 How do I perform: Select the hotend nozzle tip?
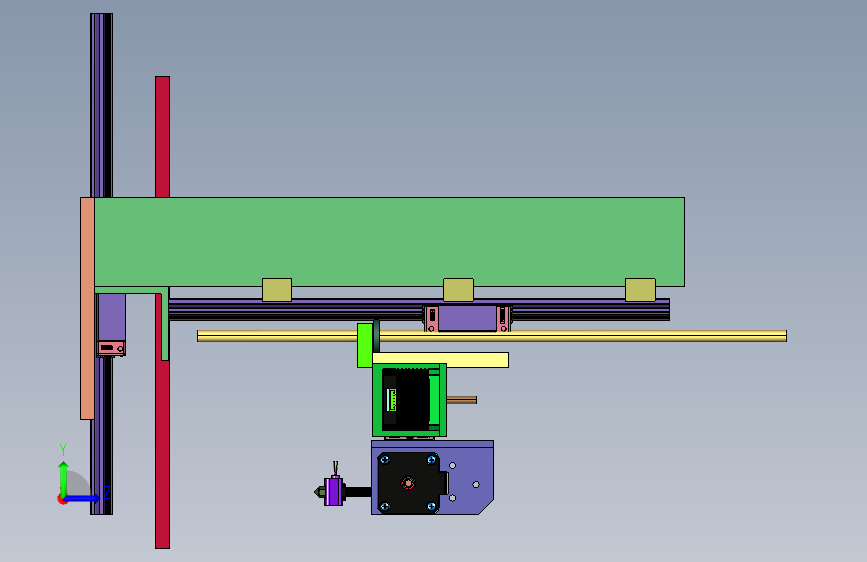(x=319, y=492)
